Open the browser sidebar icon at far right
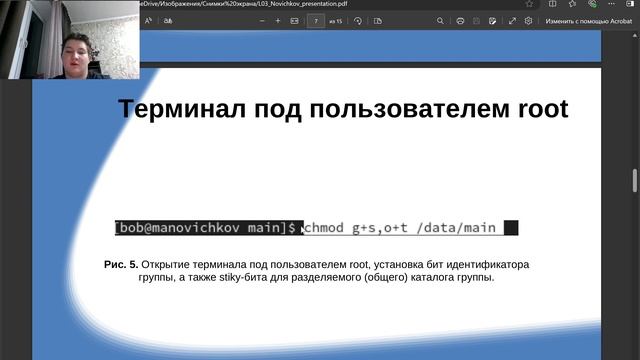The height and width of the screenshot is (360, 640). (630, 4)
